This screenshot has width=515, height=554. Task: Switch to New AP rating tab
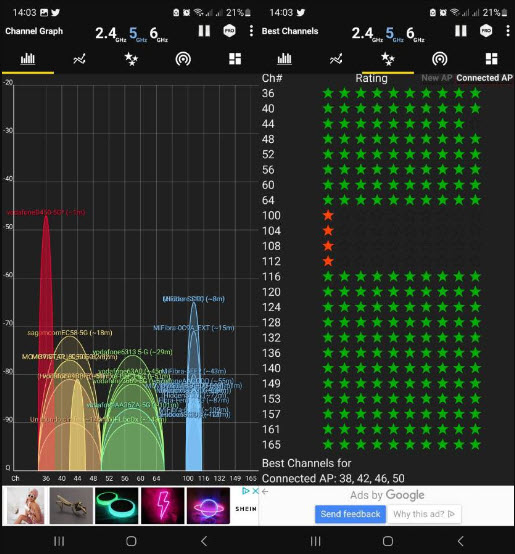pos(437,78)
